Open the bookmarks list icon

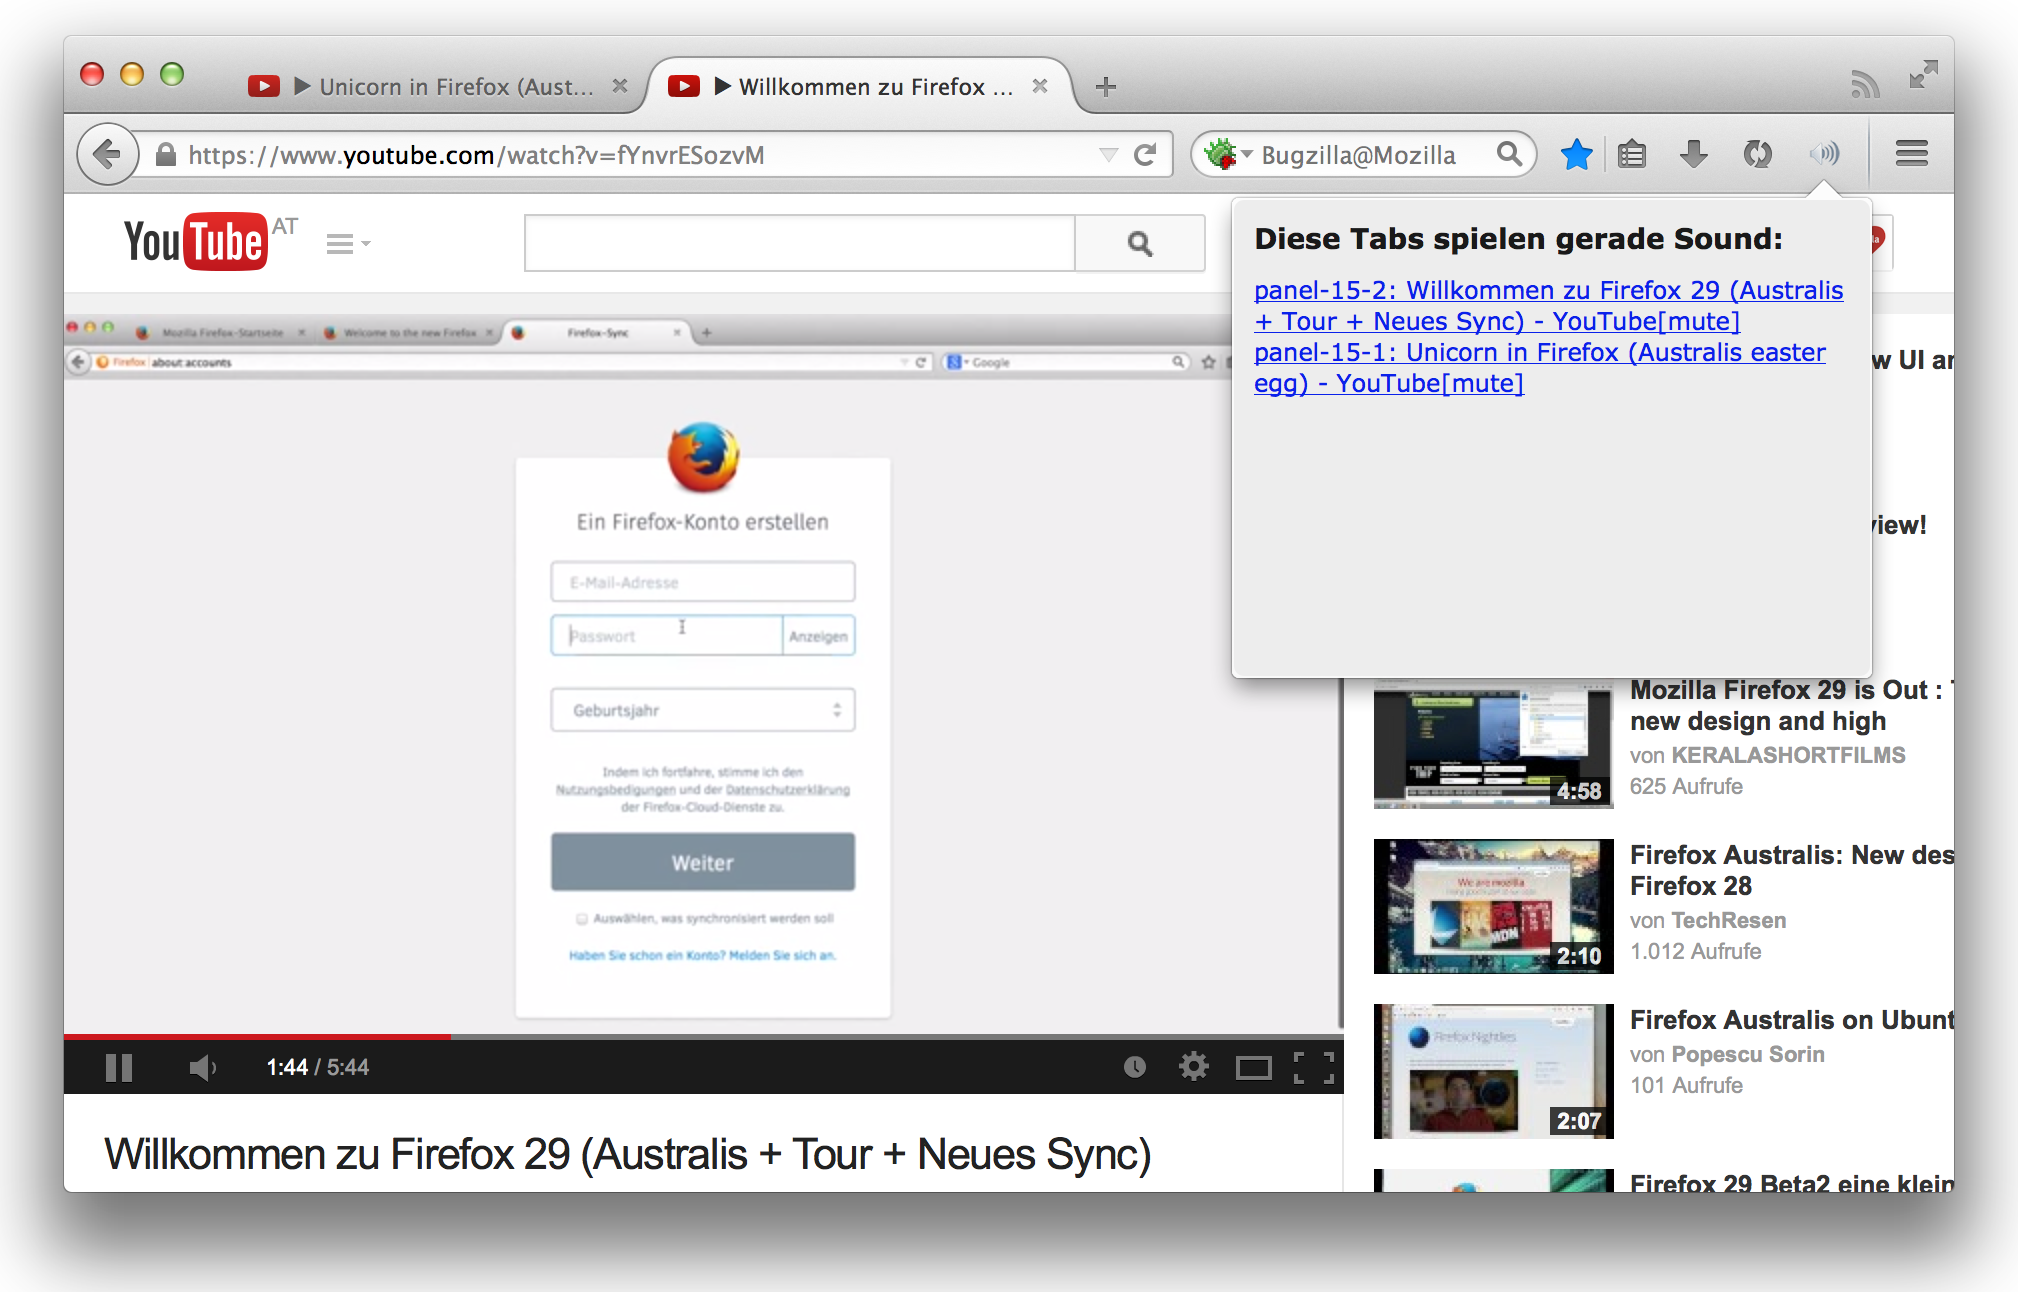tap(1632, 155)
